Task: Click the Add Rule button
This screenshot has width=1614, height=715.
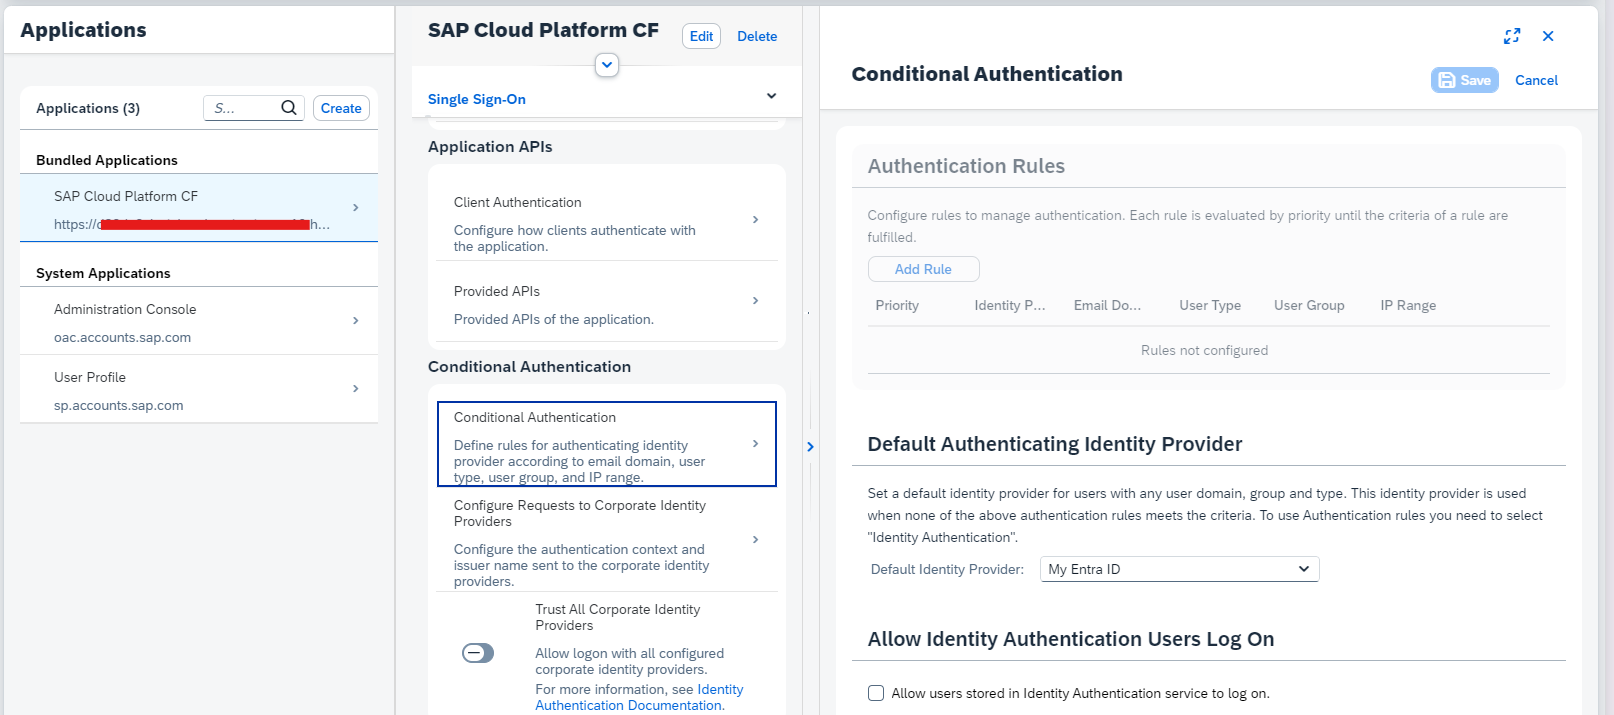Action: [x=923, y=269]
